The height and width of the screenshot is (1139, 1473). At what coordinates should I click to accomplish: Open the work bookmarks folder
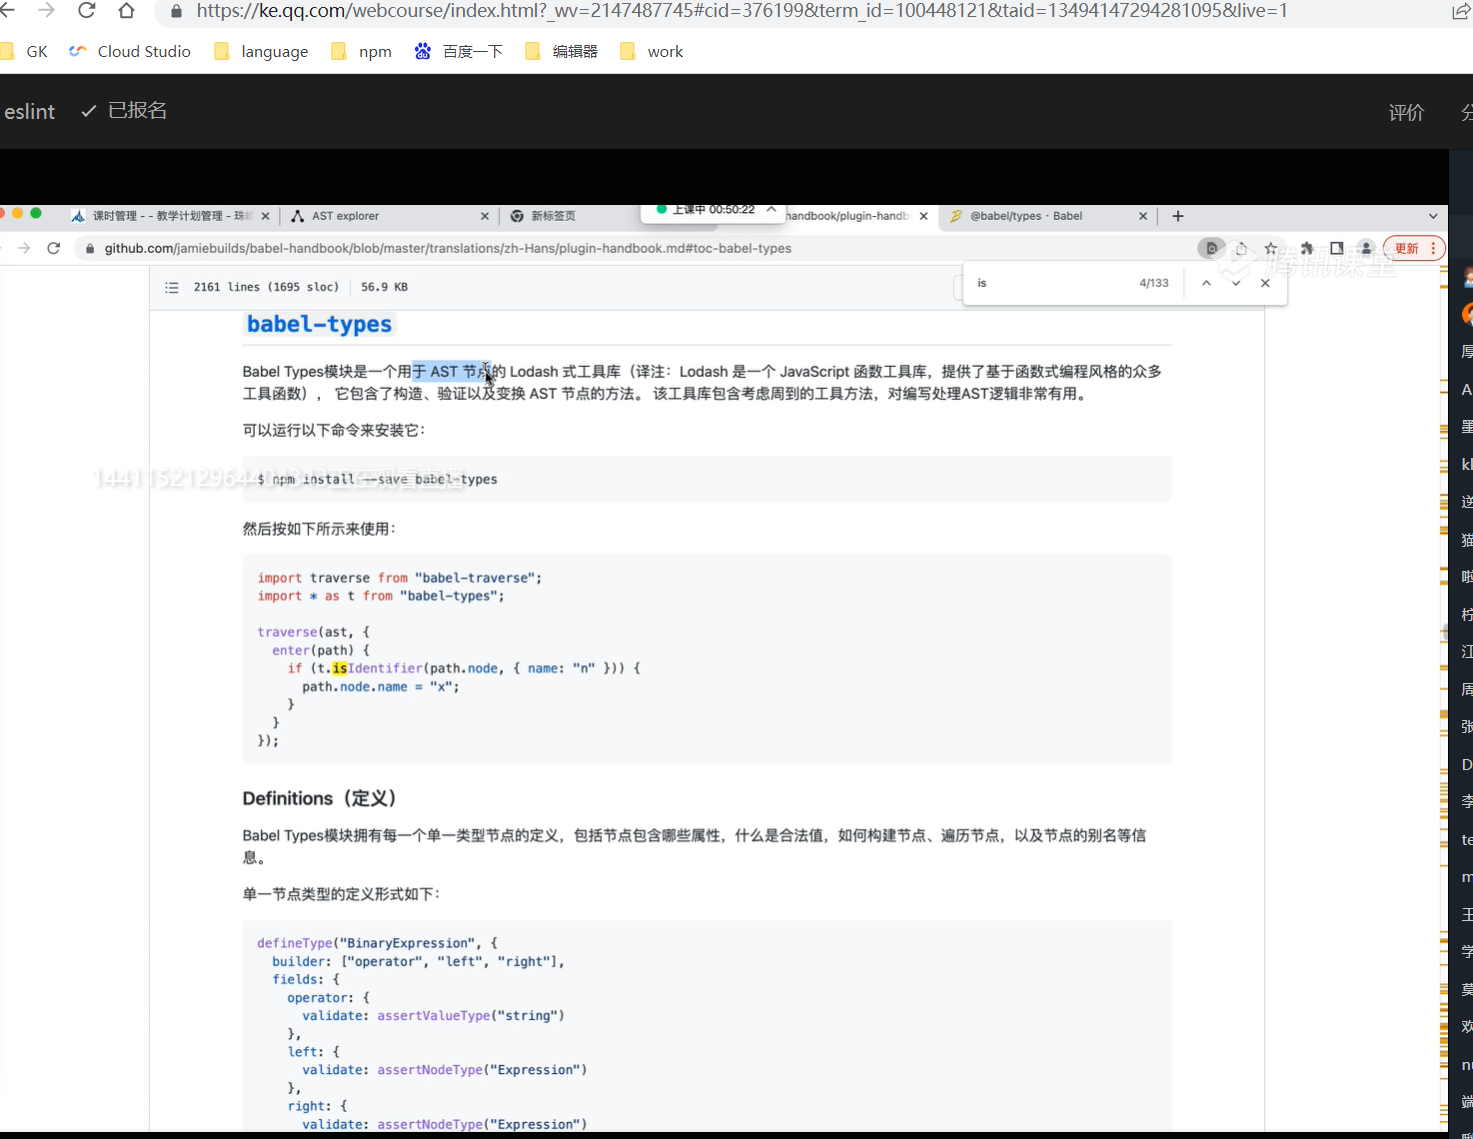coord(652,52)
